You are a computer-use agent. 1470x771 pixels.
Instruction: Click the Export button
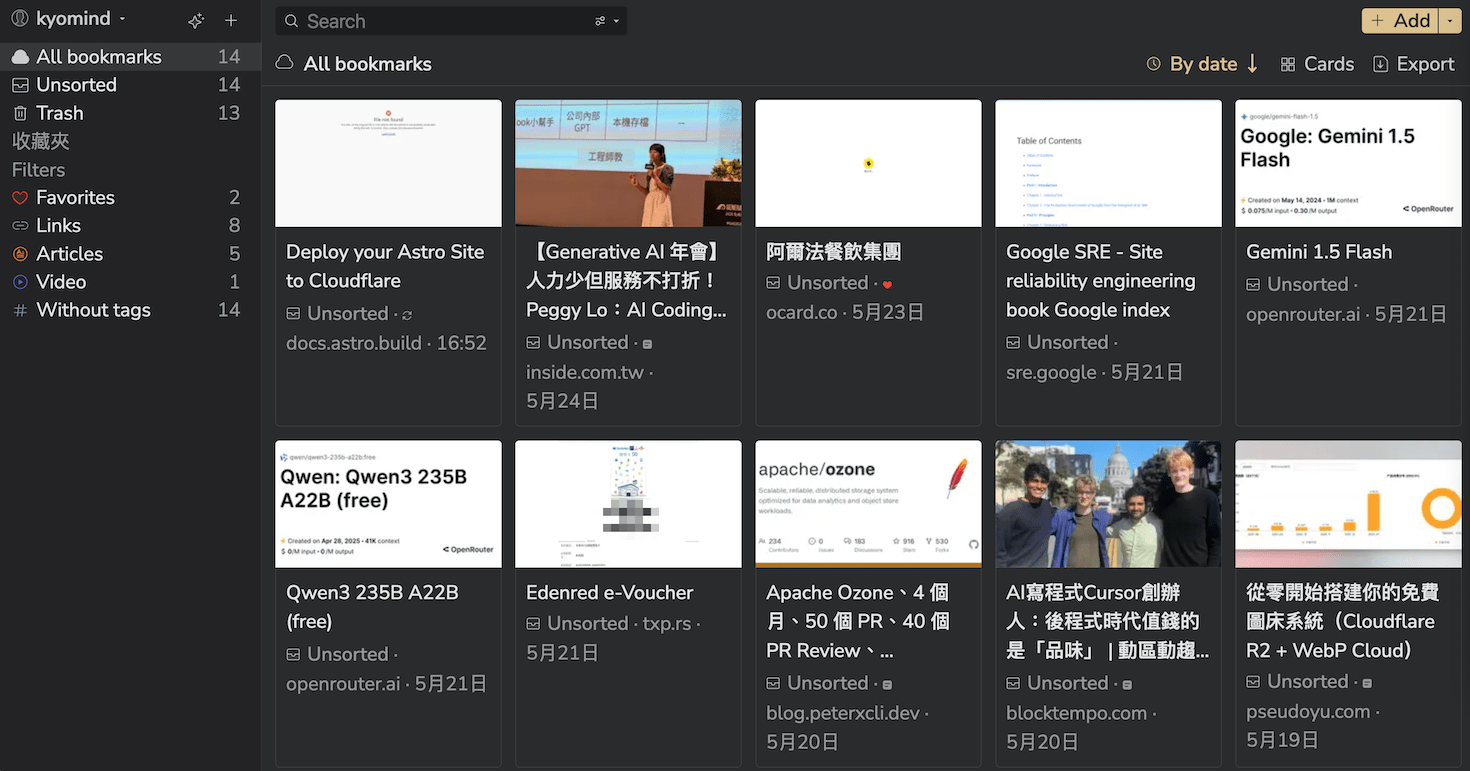coord(1414,64)
